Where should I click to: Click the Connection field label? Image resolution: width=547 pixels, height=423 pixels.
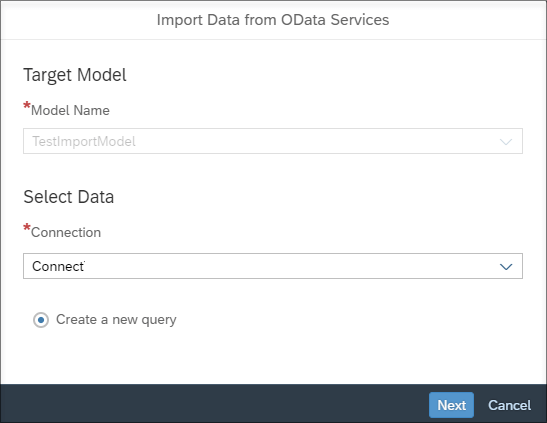66,233
